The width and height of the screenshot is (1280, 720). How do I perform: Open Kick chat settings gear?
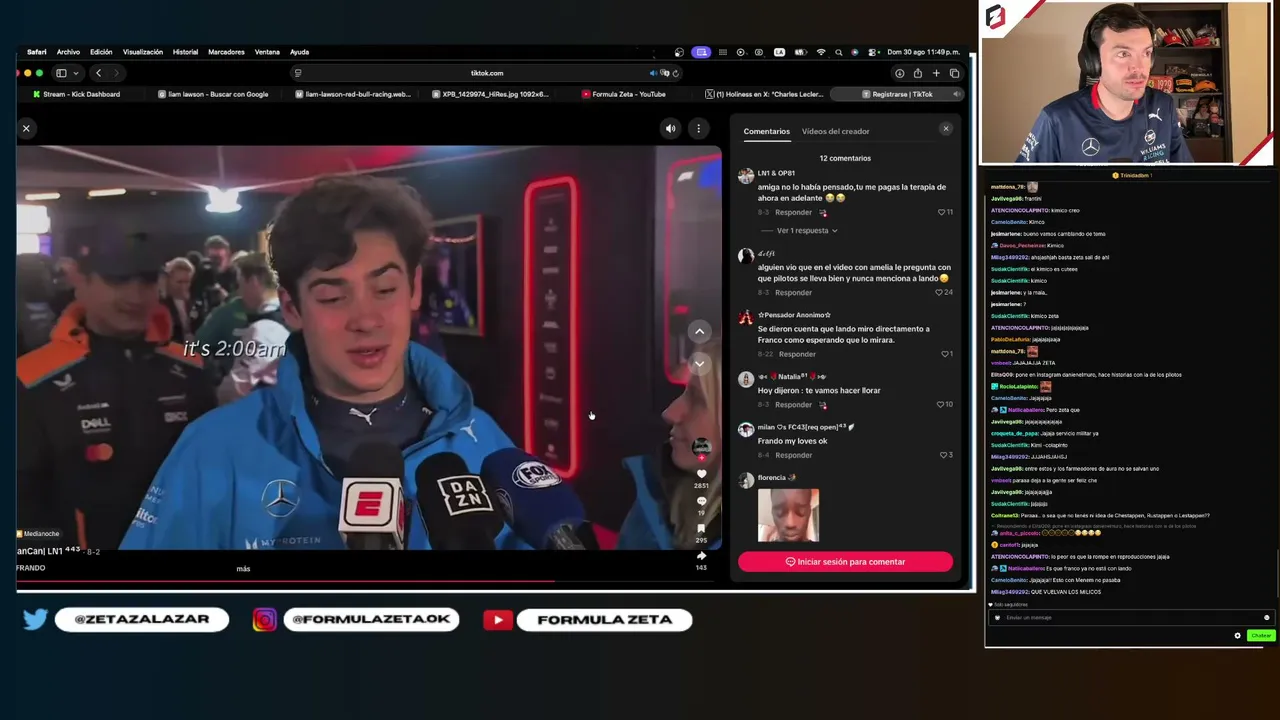[1237, 636]
